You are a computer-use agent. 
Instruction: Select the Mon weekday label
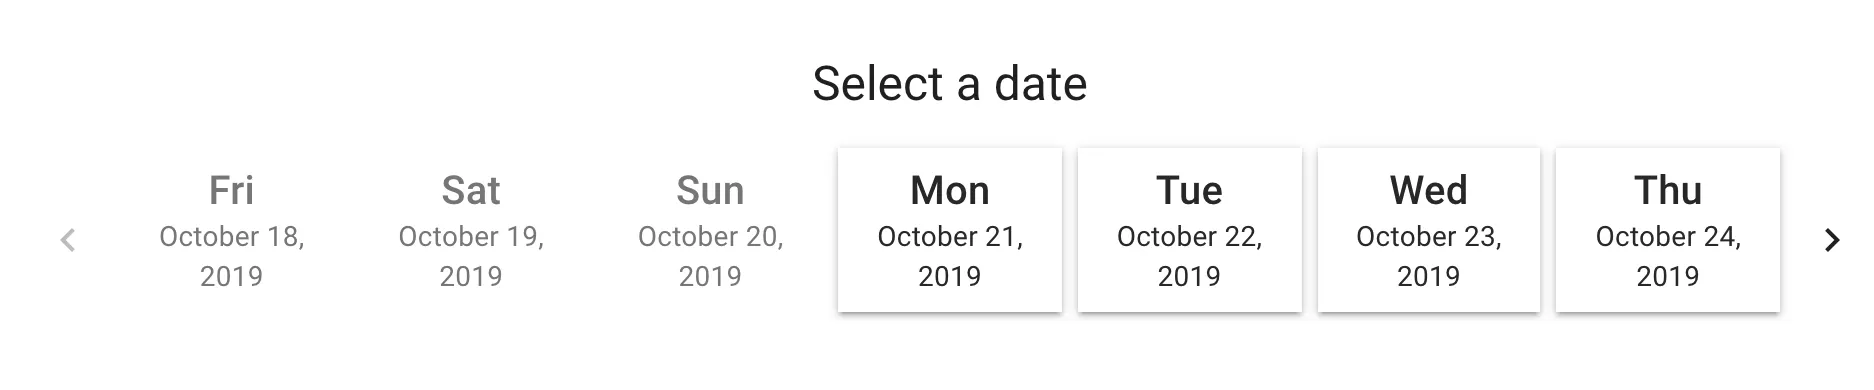[x=950, y=190]
